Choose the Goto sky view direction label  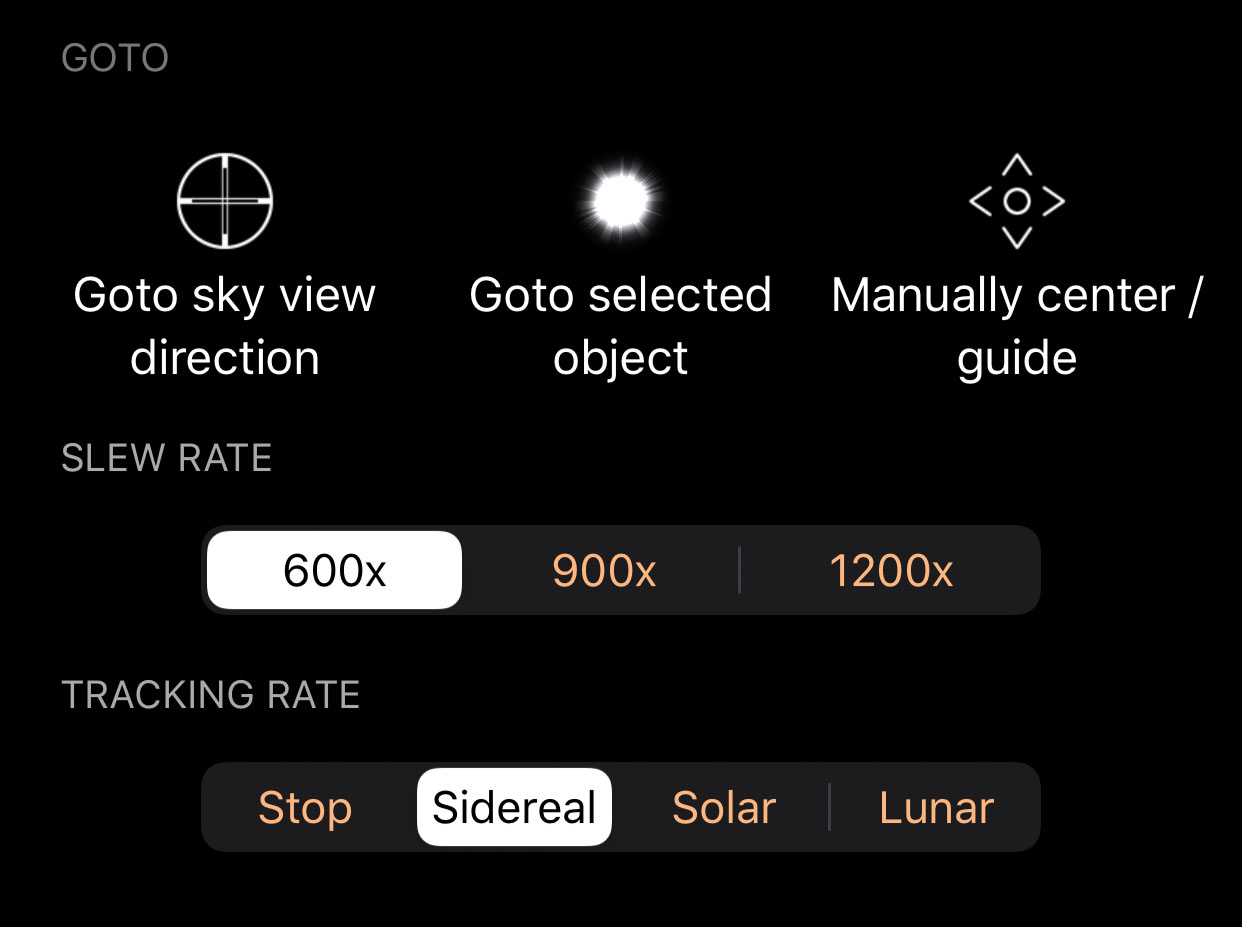coord(225,327)
